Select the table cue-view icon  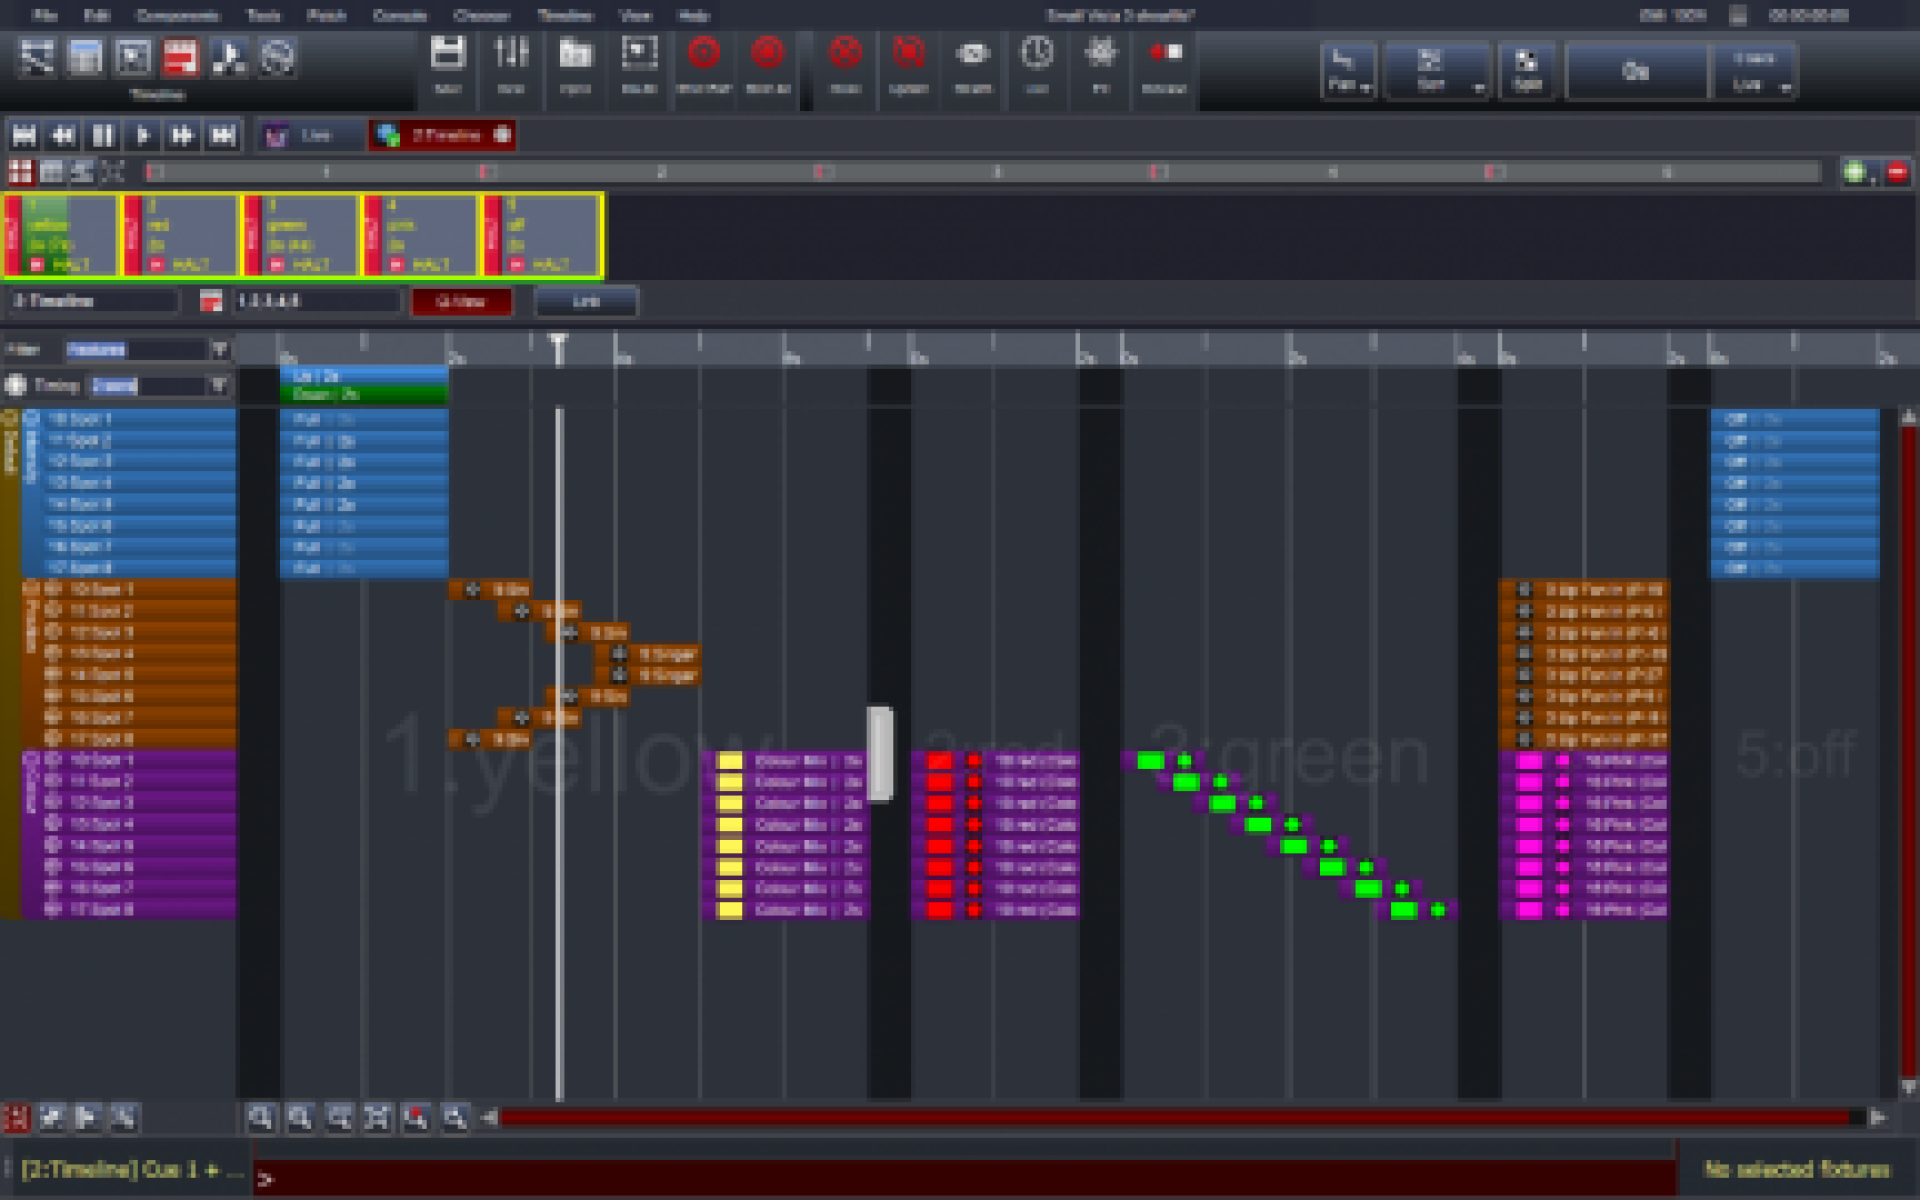(x=51, y=172)
